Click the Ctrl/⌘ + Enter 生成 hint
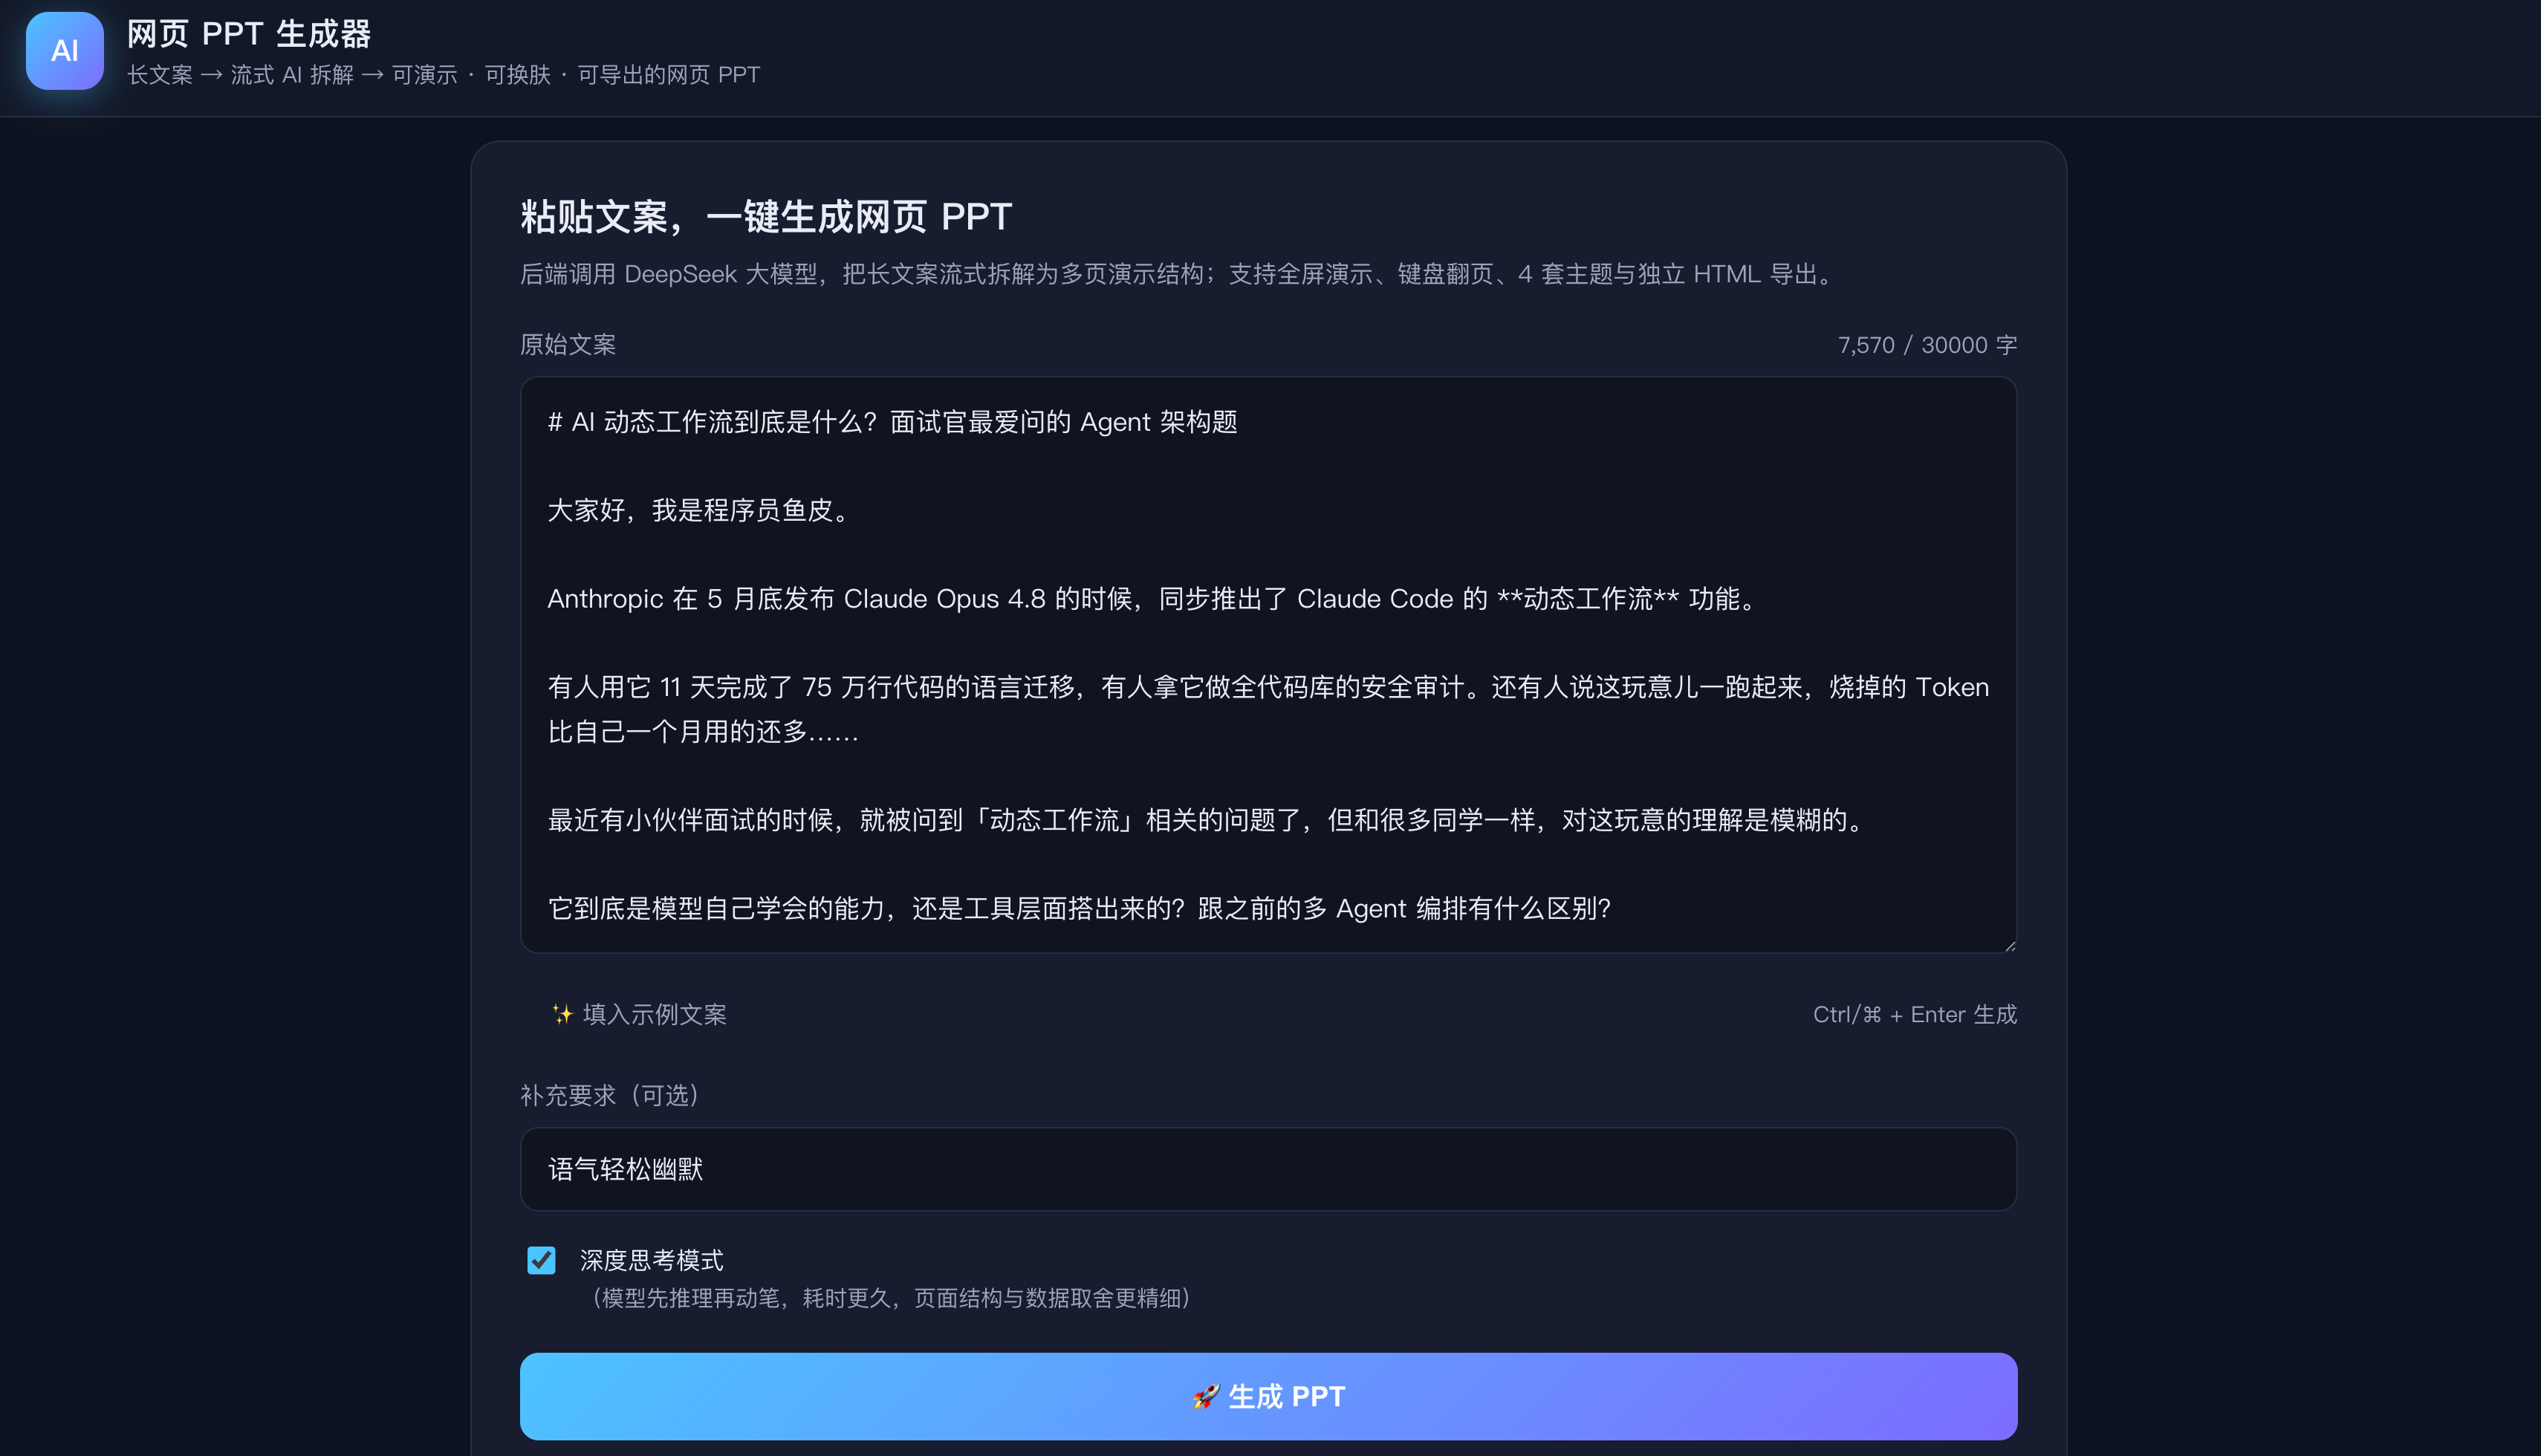Image resolution: width=2541 pixels, height=1456 pixels. [1914, 1014]
